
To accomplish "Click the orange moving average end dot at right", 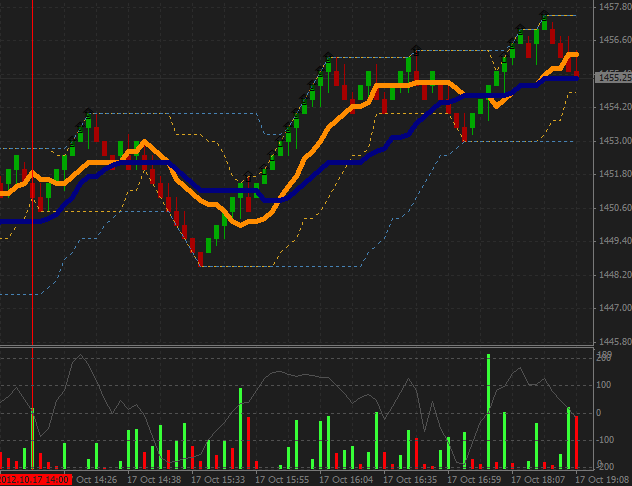I will coord(577,54).
